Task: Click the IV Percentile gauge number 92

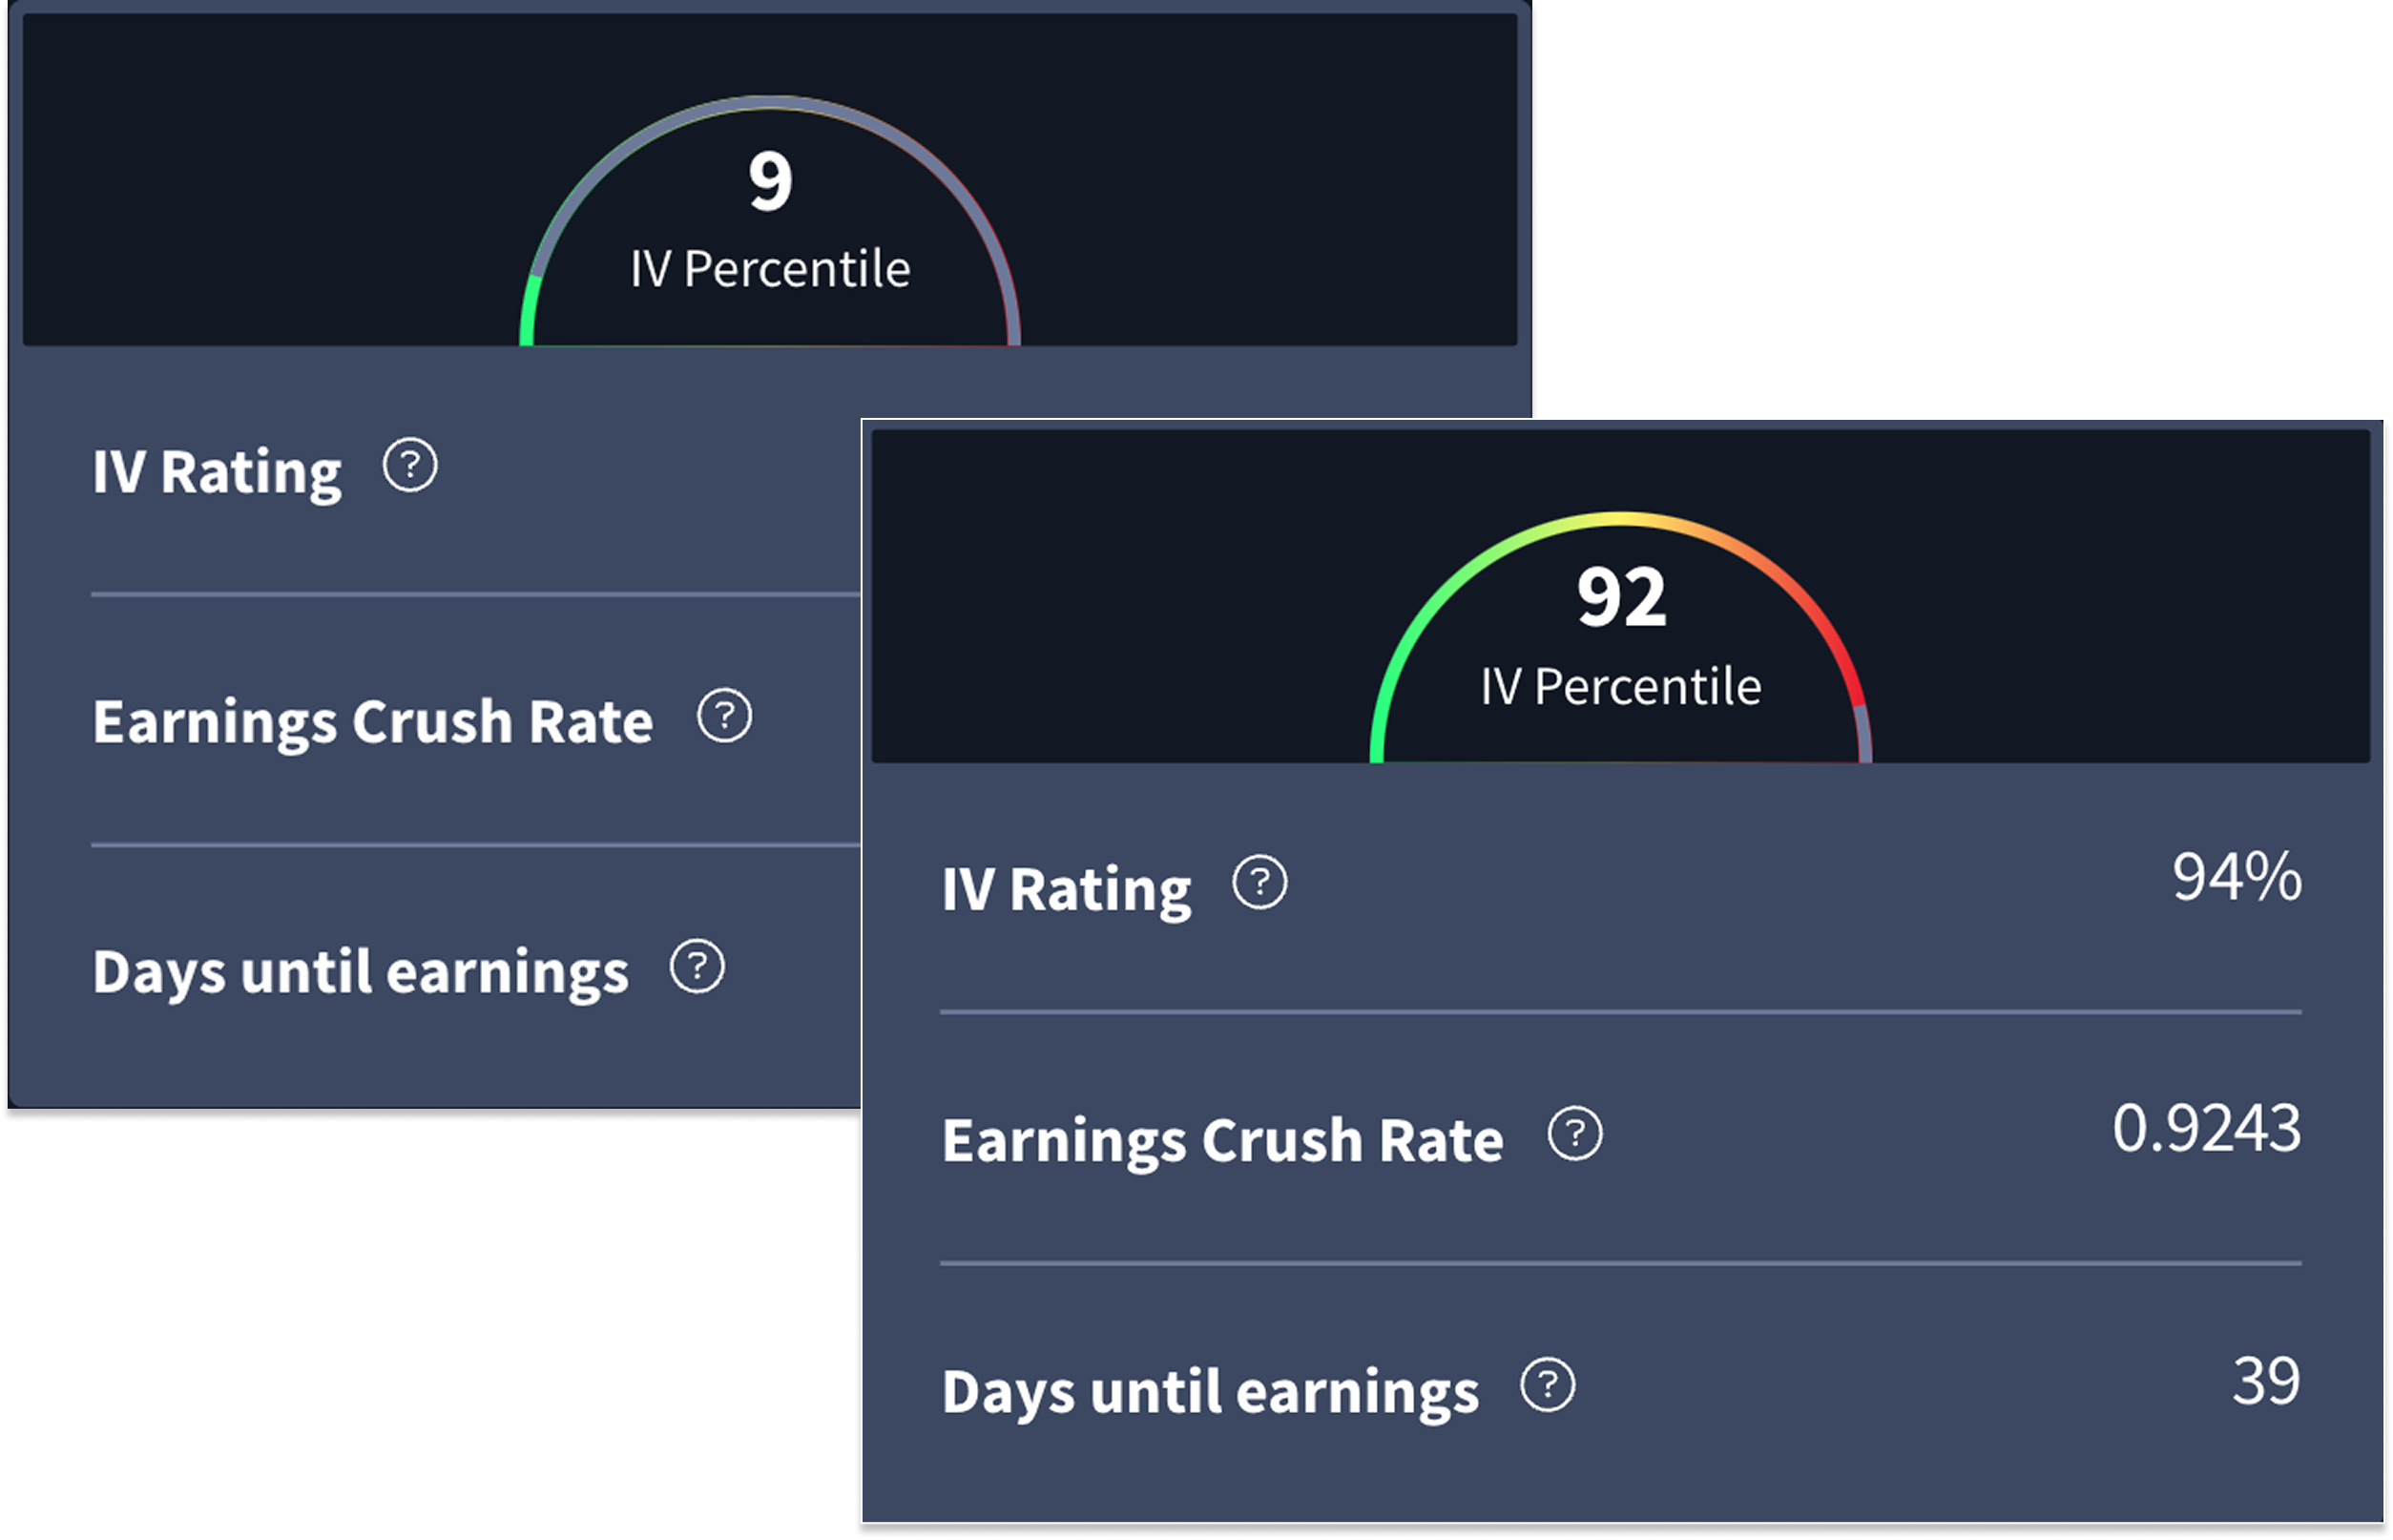Action: pos(1621,598)
